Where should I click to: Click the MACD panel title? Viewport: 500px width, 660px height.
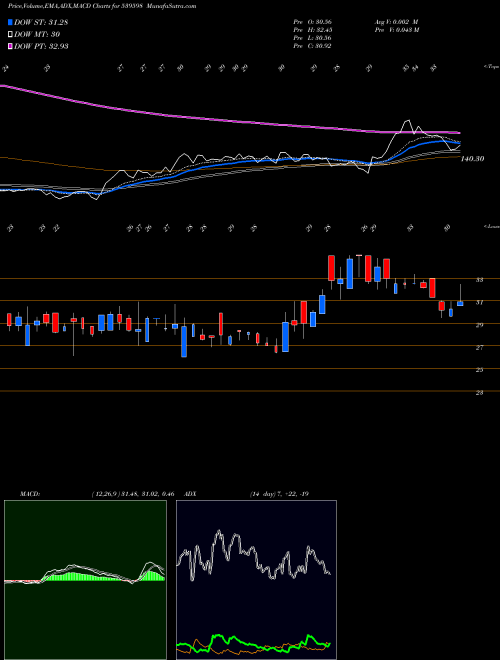tap(29, 494)
